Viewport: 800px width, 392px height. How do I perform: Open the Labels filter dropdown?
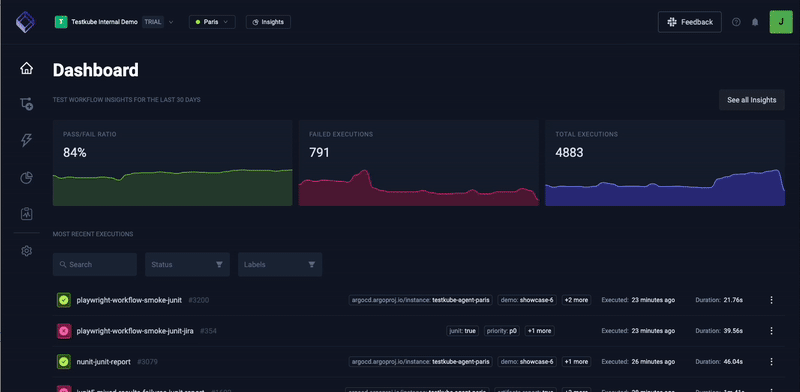coord(280,264)
